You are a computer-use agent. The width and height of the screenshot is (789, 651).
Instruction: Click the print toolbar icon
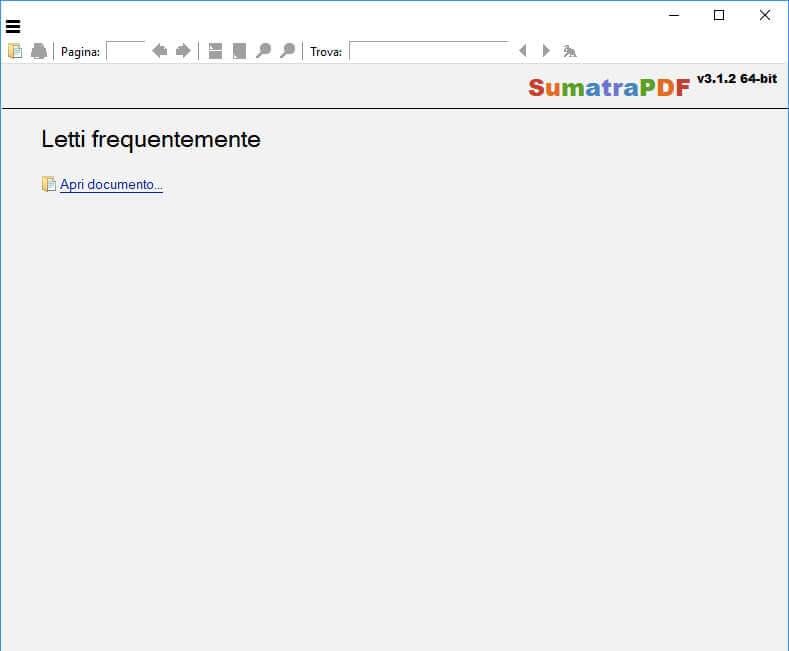pyautogui.click(x=39, y=51)
